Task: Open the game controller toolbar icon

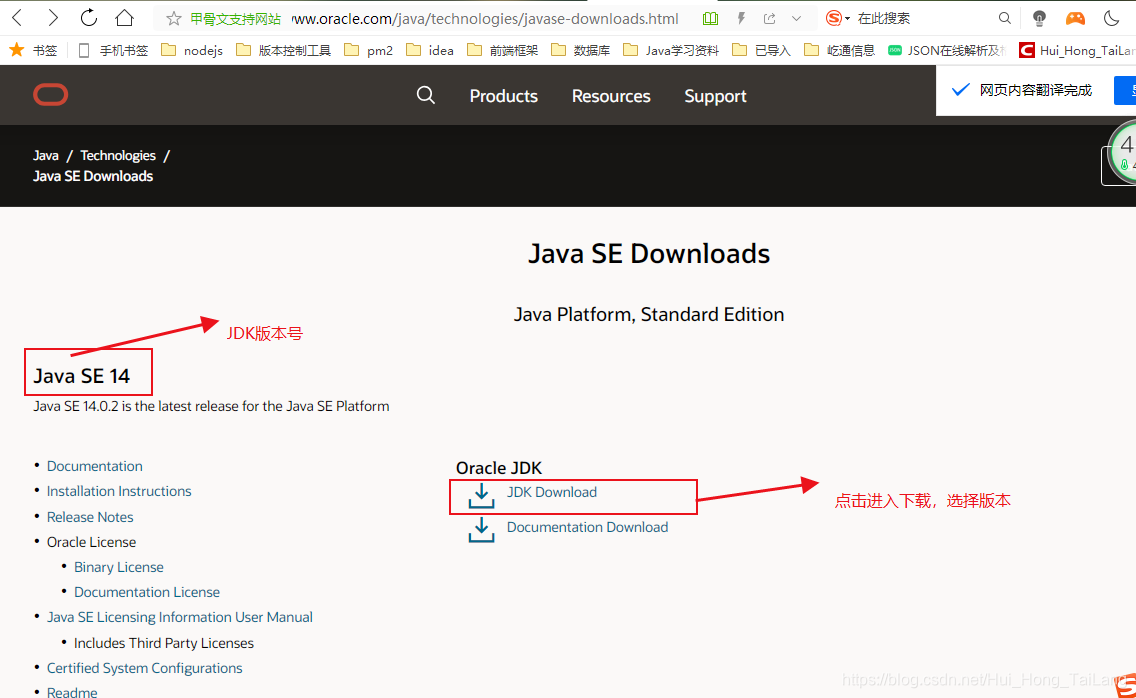Action: tap(1075, 18)
